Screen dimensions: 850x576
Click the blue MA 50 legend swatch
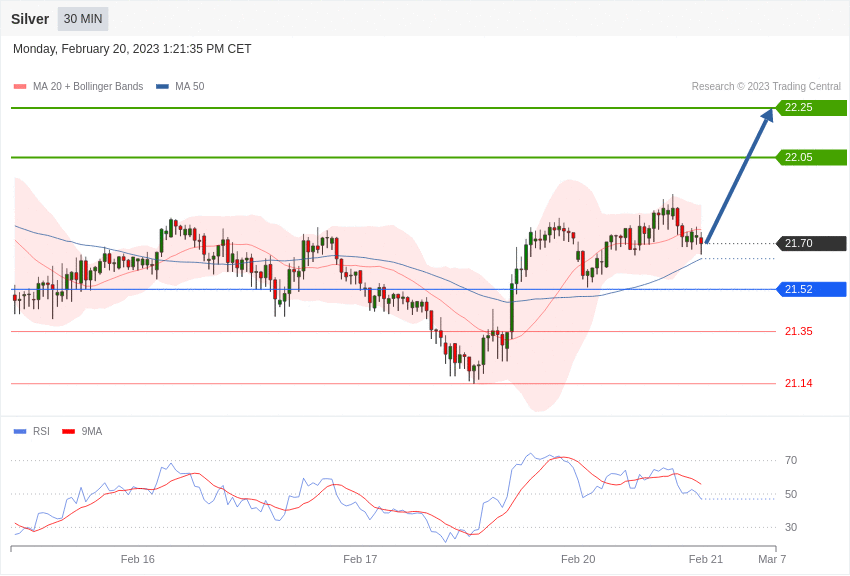[162, 87]
